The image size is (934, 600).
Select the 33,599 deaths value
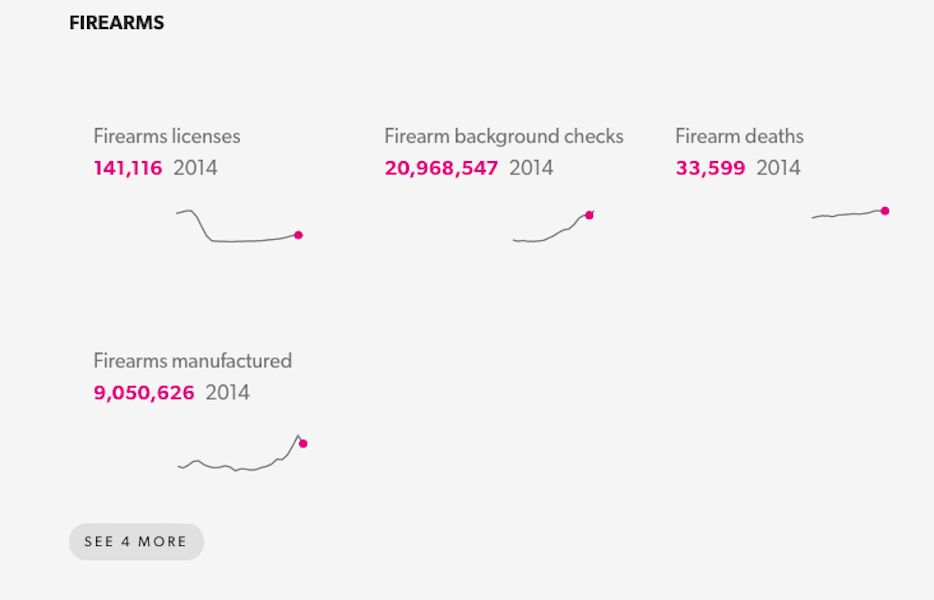click(710, 168)
